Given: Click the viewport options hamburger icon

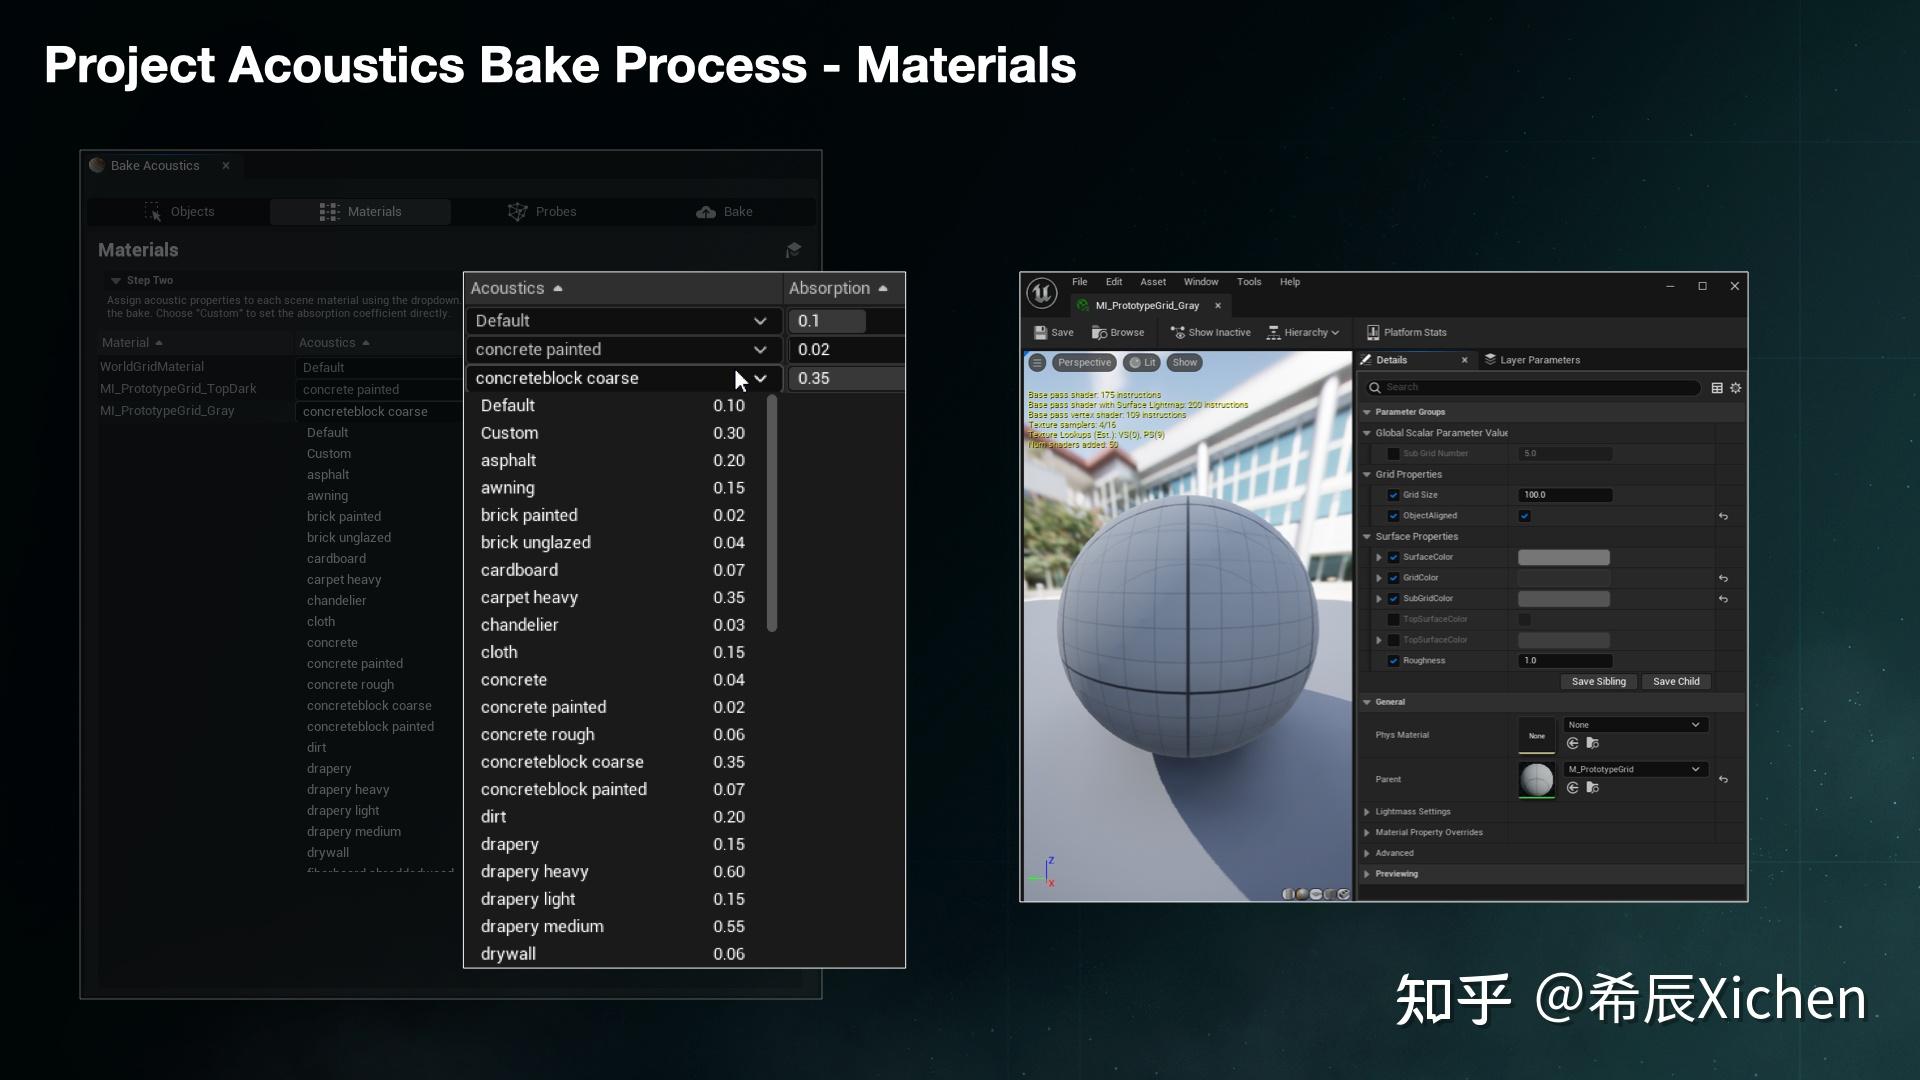Looking at the screenshot, I should (x=1036, y=362).
